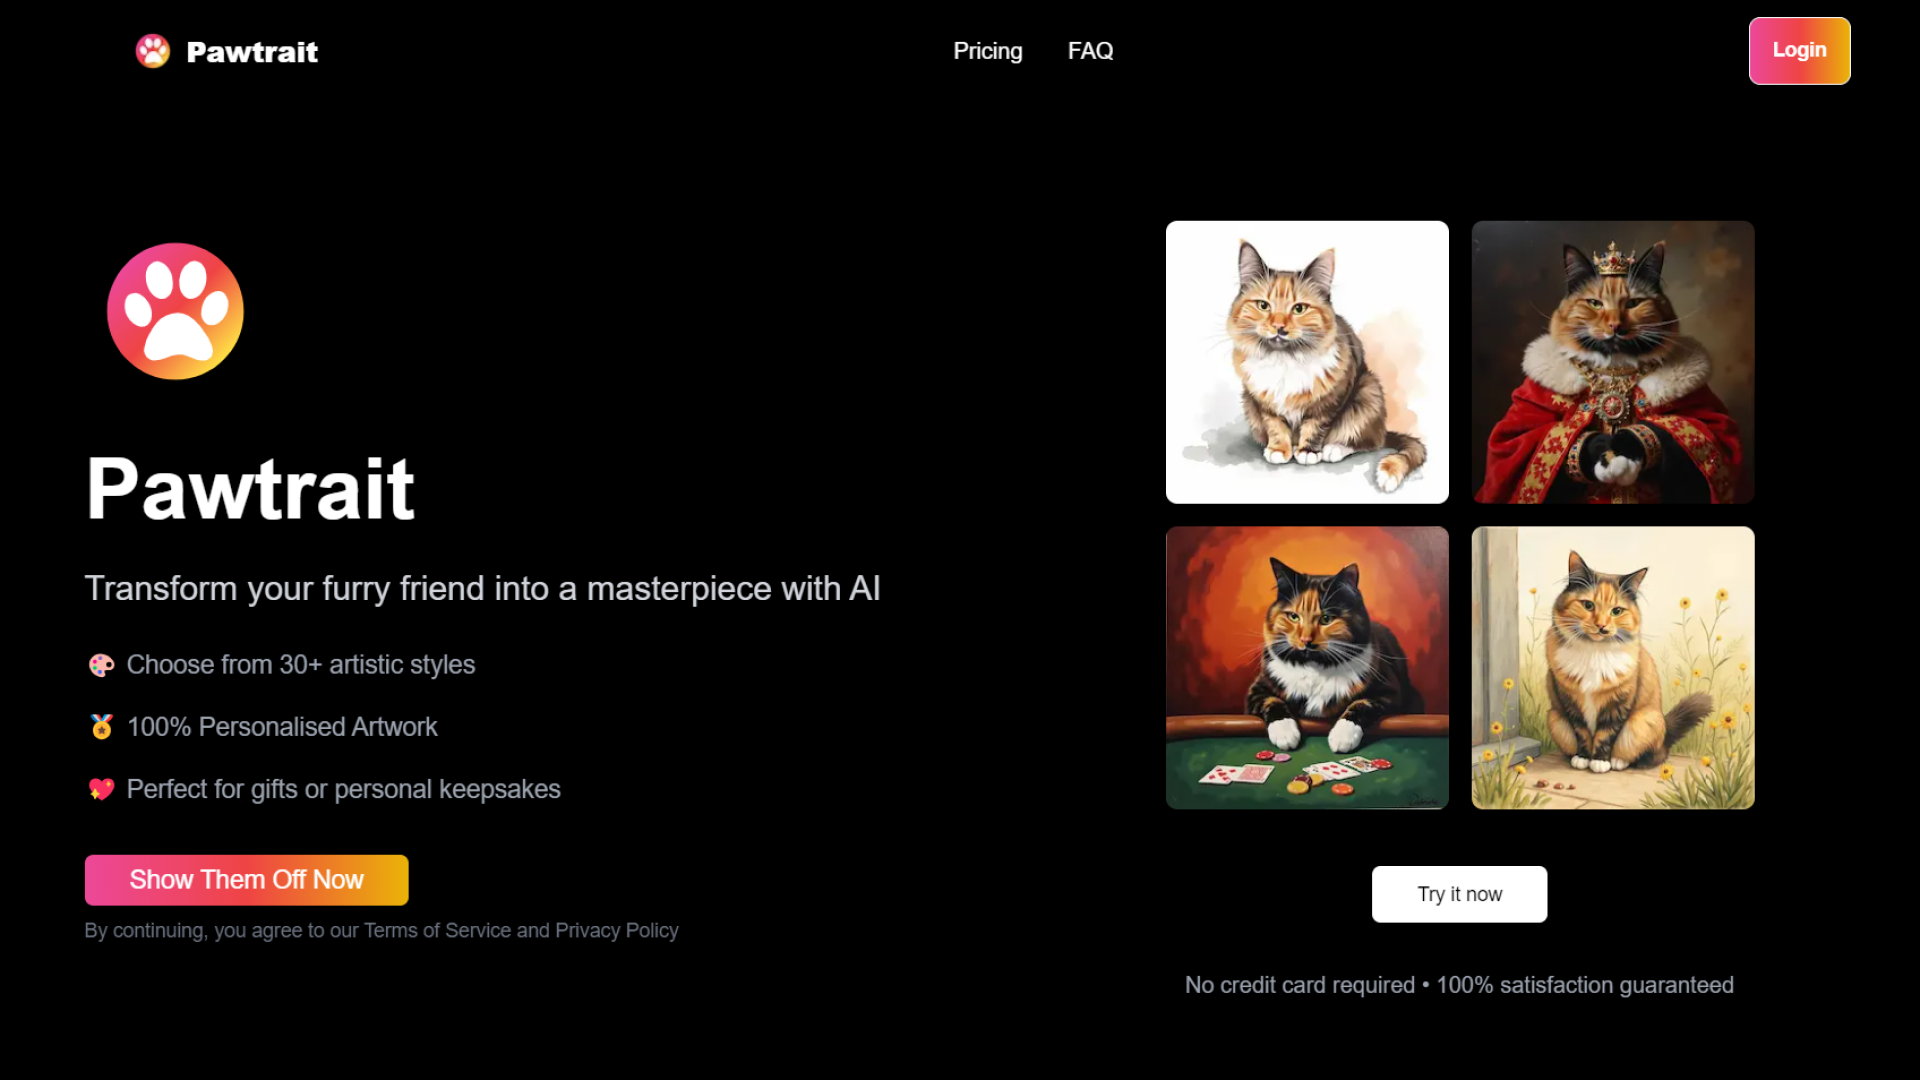The width and height of the screenshot is (1920, 1080).
Task: Click Show Them Off Now button
Action: point(246,880)
